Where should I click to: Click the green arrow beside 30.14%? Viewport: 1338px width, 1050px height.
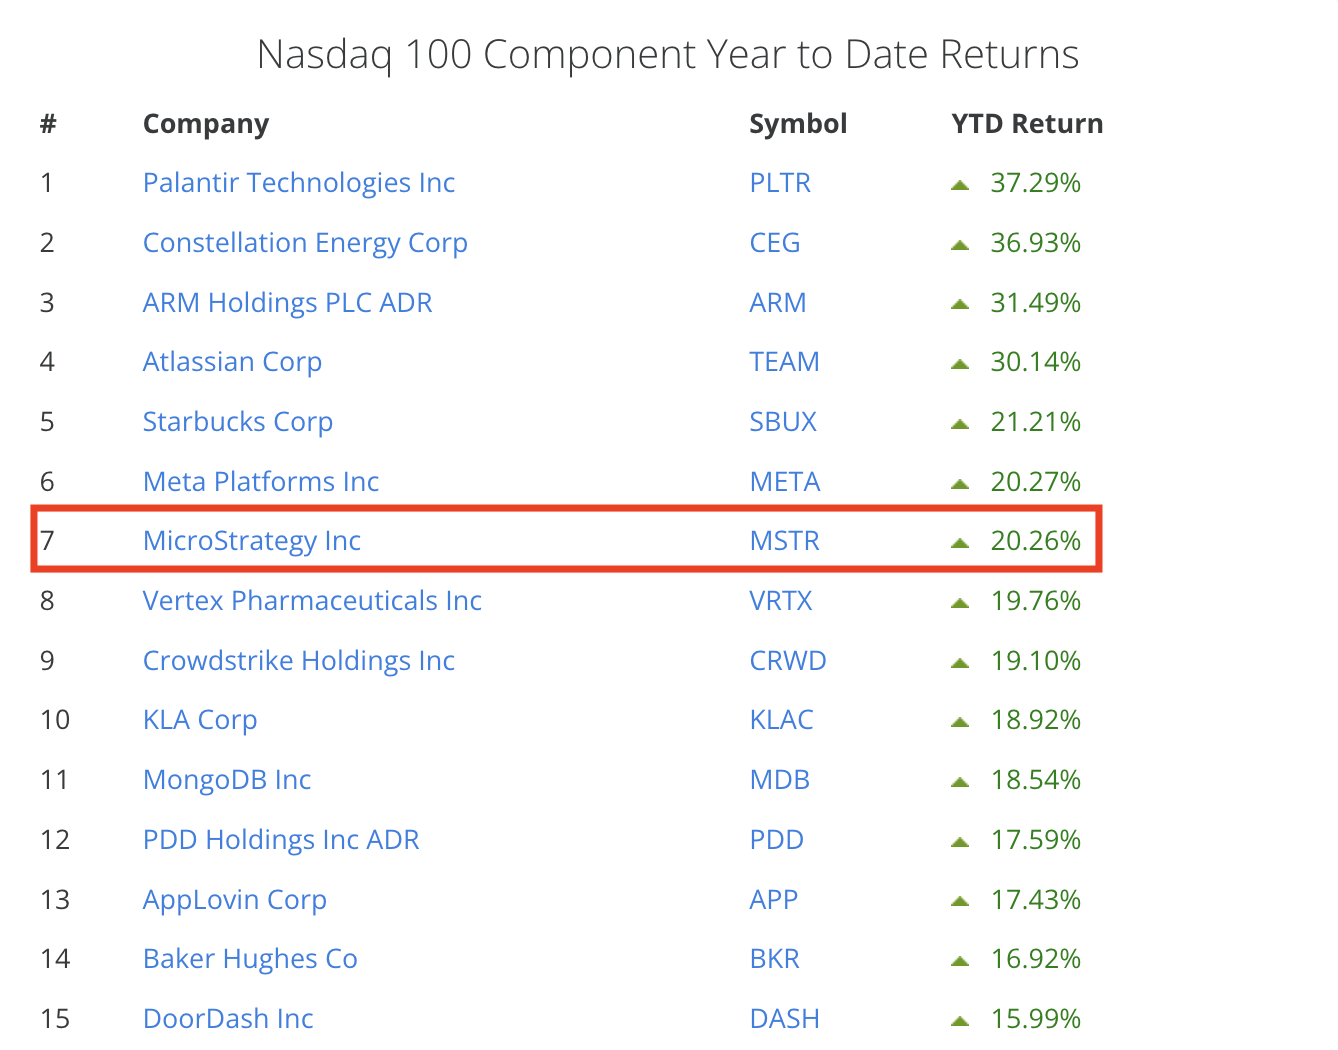click(x=960, y=363)
